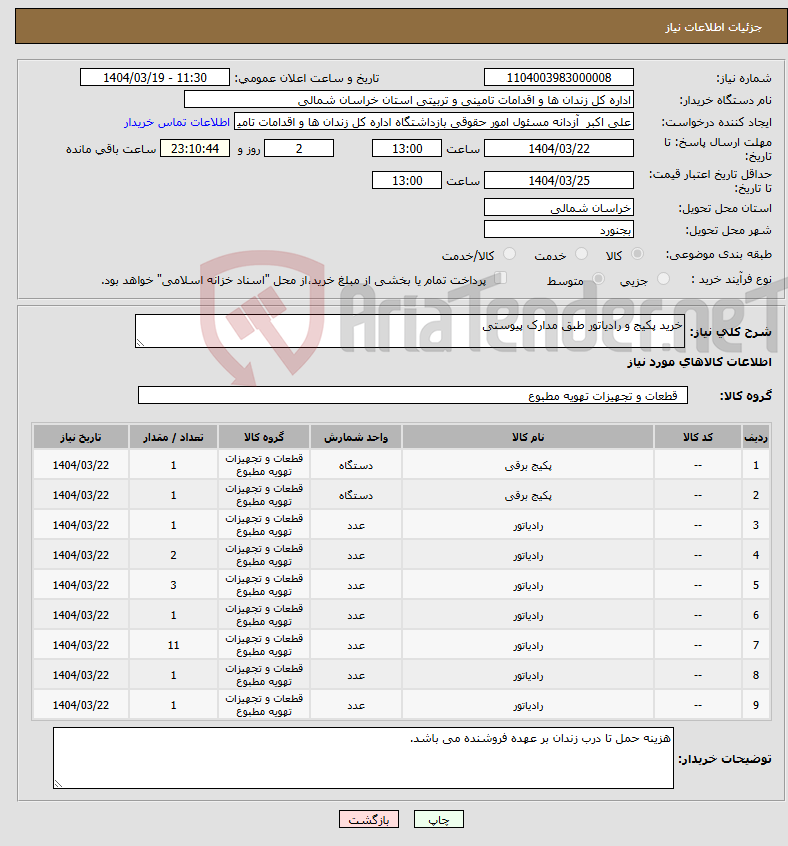The image size is (788, 846).
Task: Select the خدمت radio button
Action: pos(581,254)
